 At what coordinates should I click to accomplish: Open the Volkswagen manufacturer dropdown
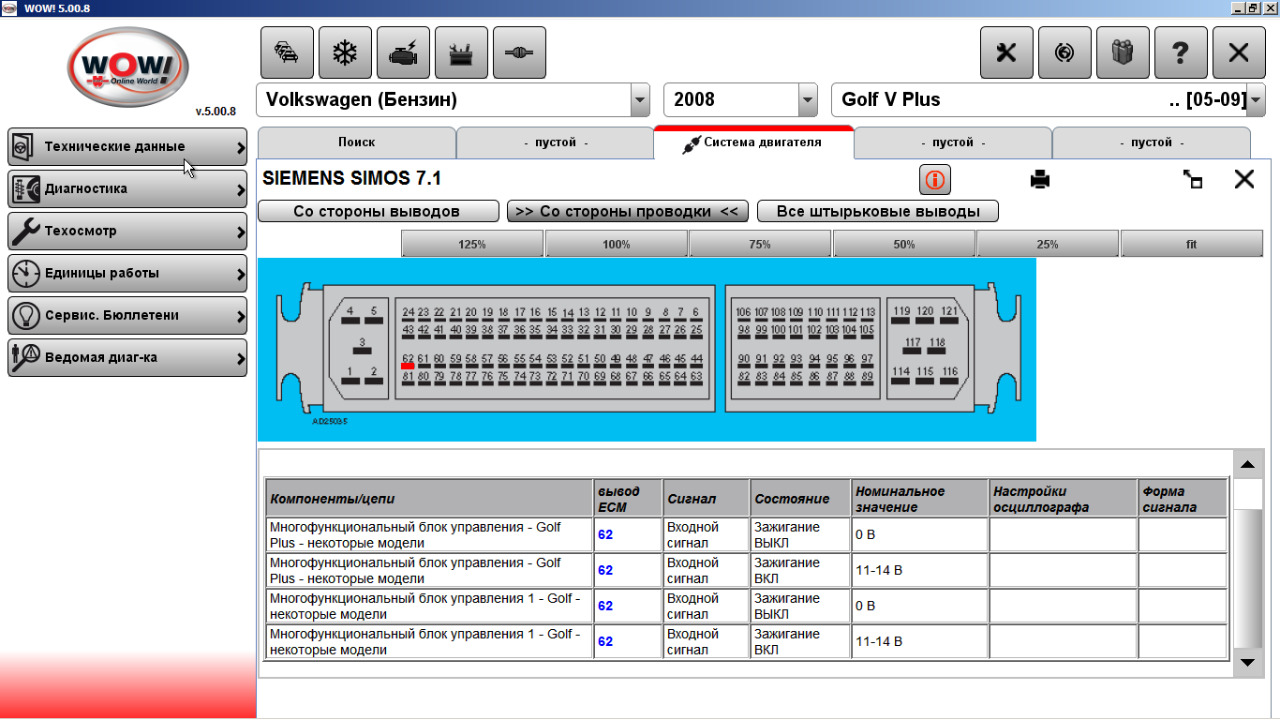pos(640,100)
